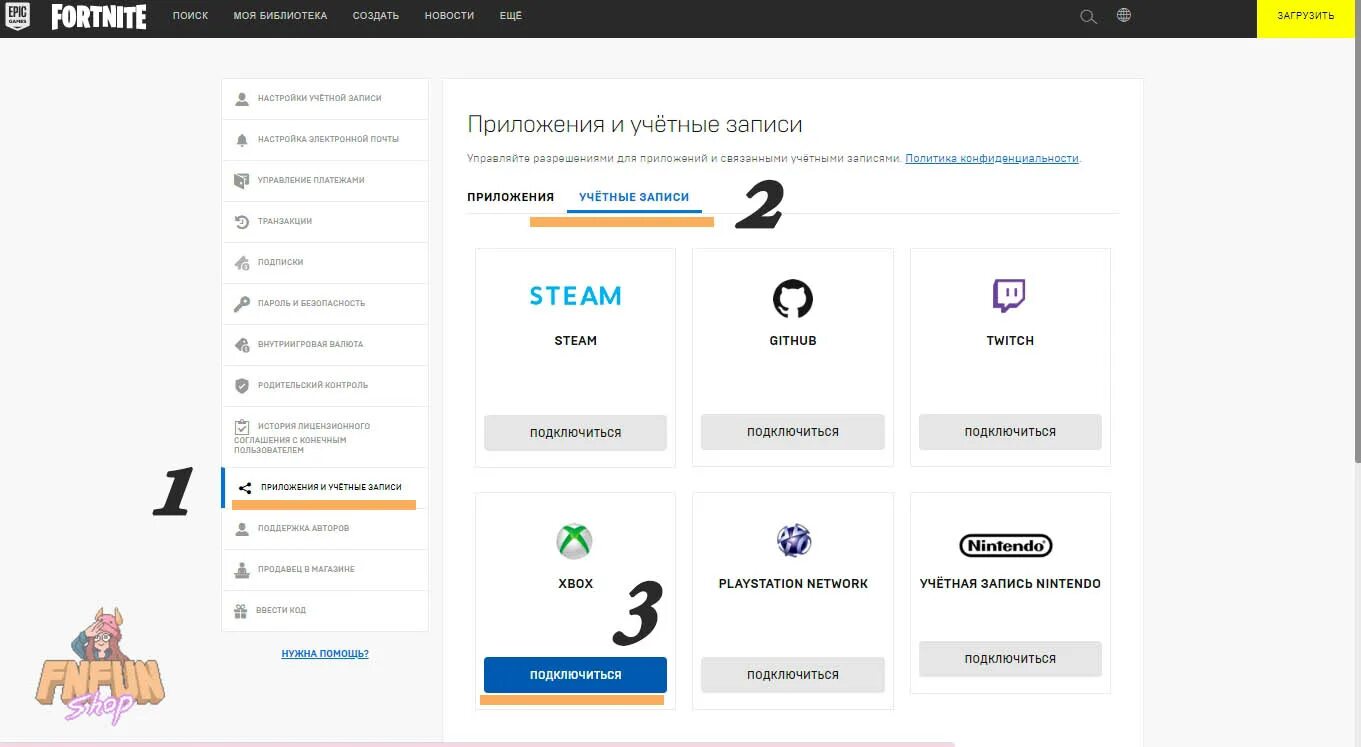
Task: Open the language globe icon
Action: pos(1124,15)
